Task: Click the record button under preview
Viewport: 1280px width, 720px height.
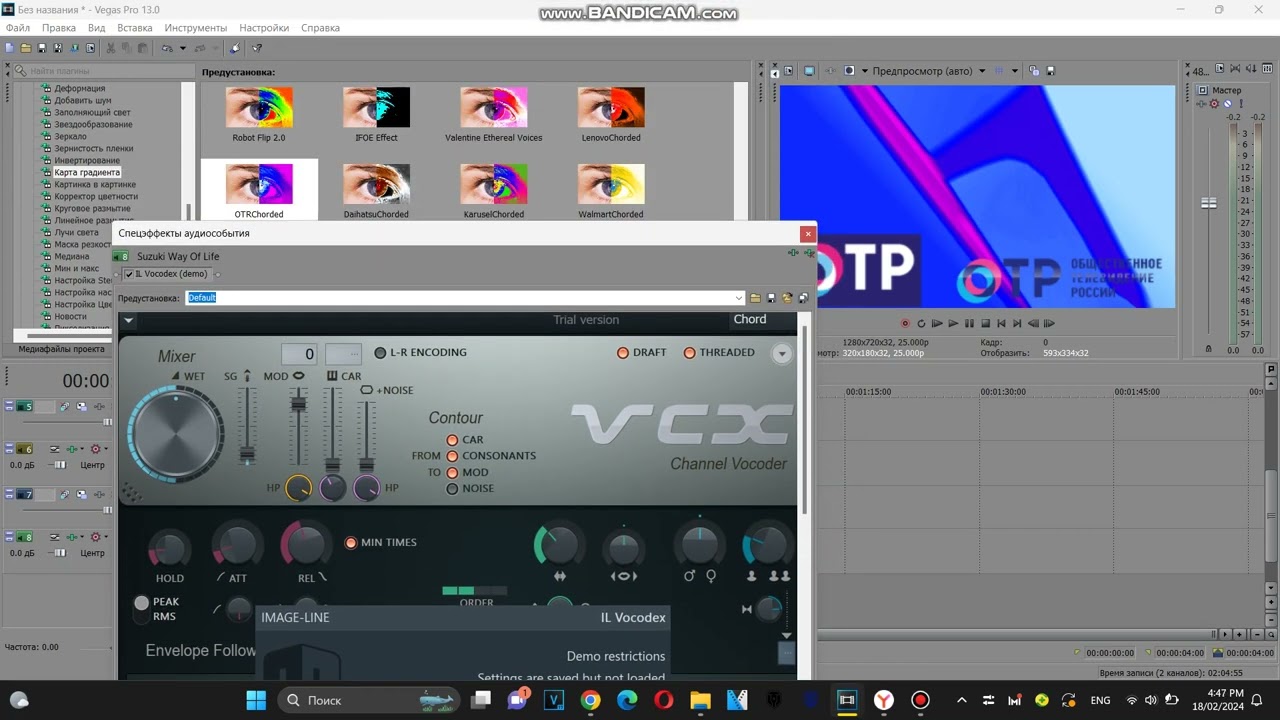Action: 905,323
